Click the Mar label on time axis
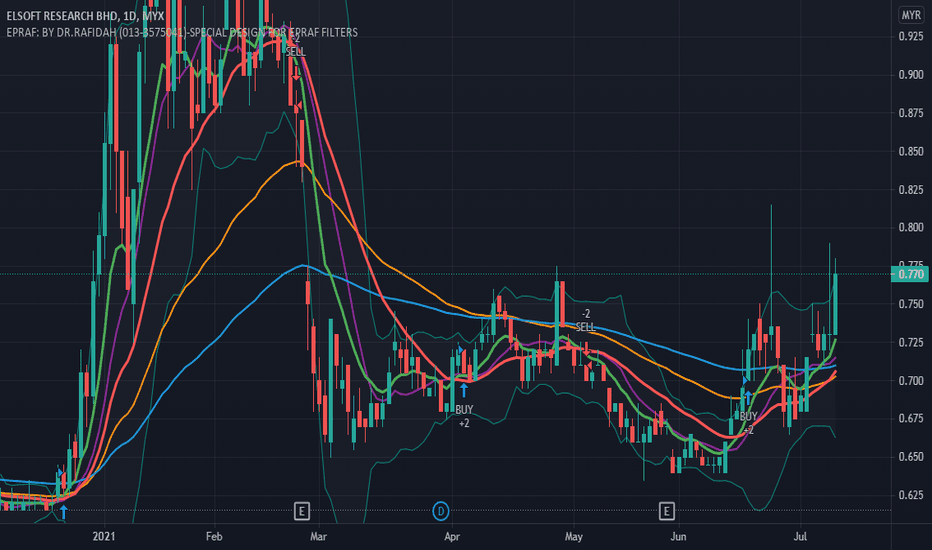This screenshot has width=932, height=550. (319, 536)
